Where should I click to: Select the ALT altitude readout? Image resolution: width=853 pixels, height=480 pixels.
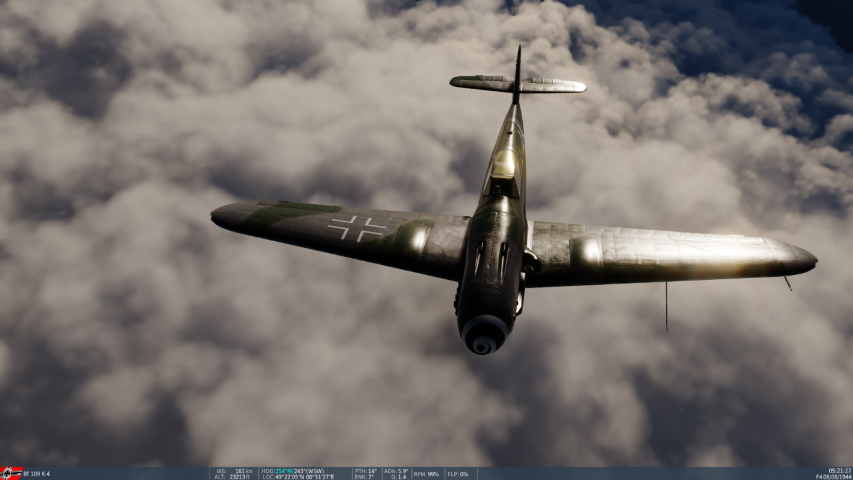pos(233,477)
